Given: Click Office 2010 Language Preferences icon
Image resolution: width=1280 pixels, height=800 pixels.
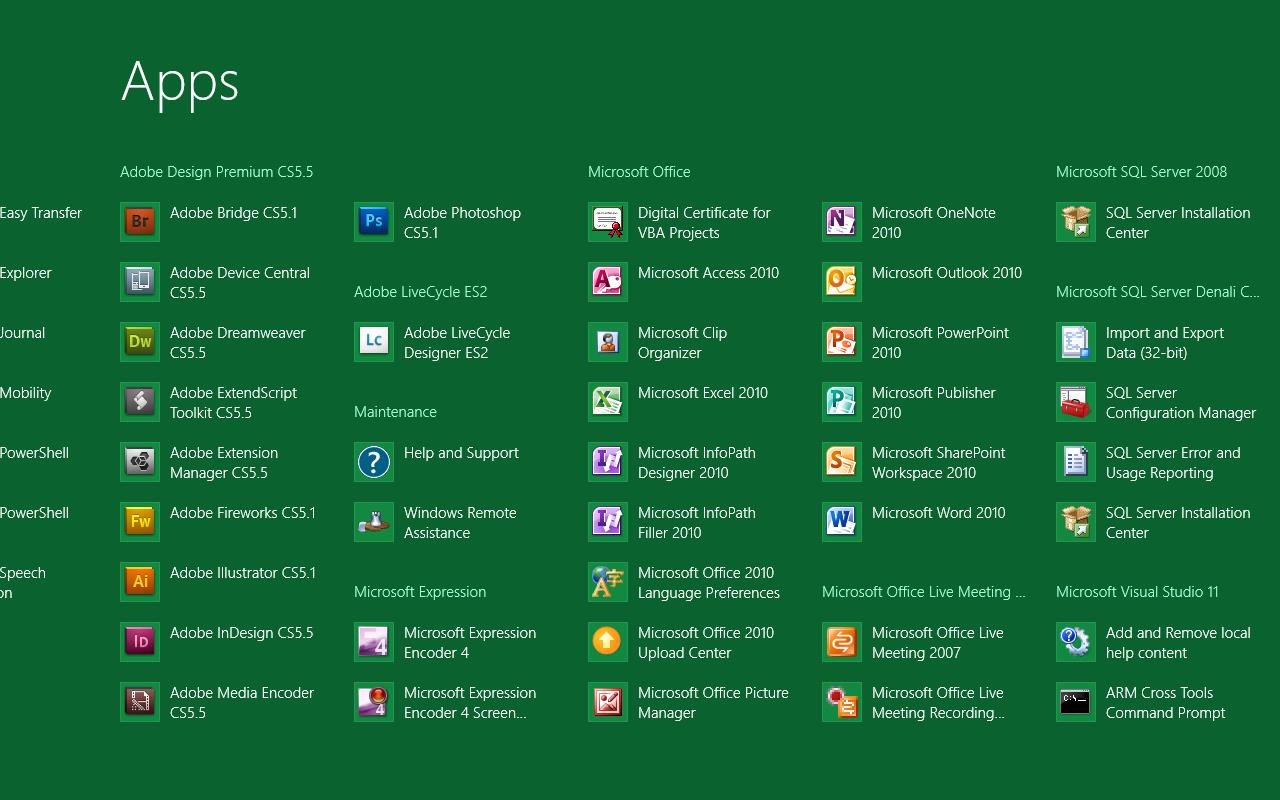Looking at the screenshot, I should [x=608, y=582].
